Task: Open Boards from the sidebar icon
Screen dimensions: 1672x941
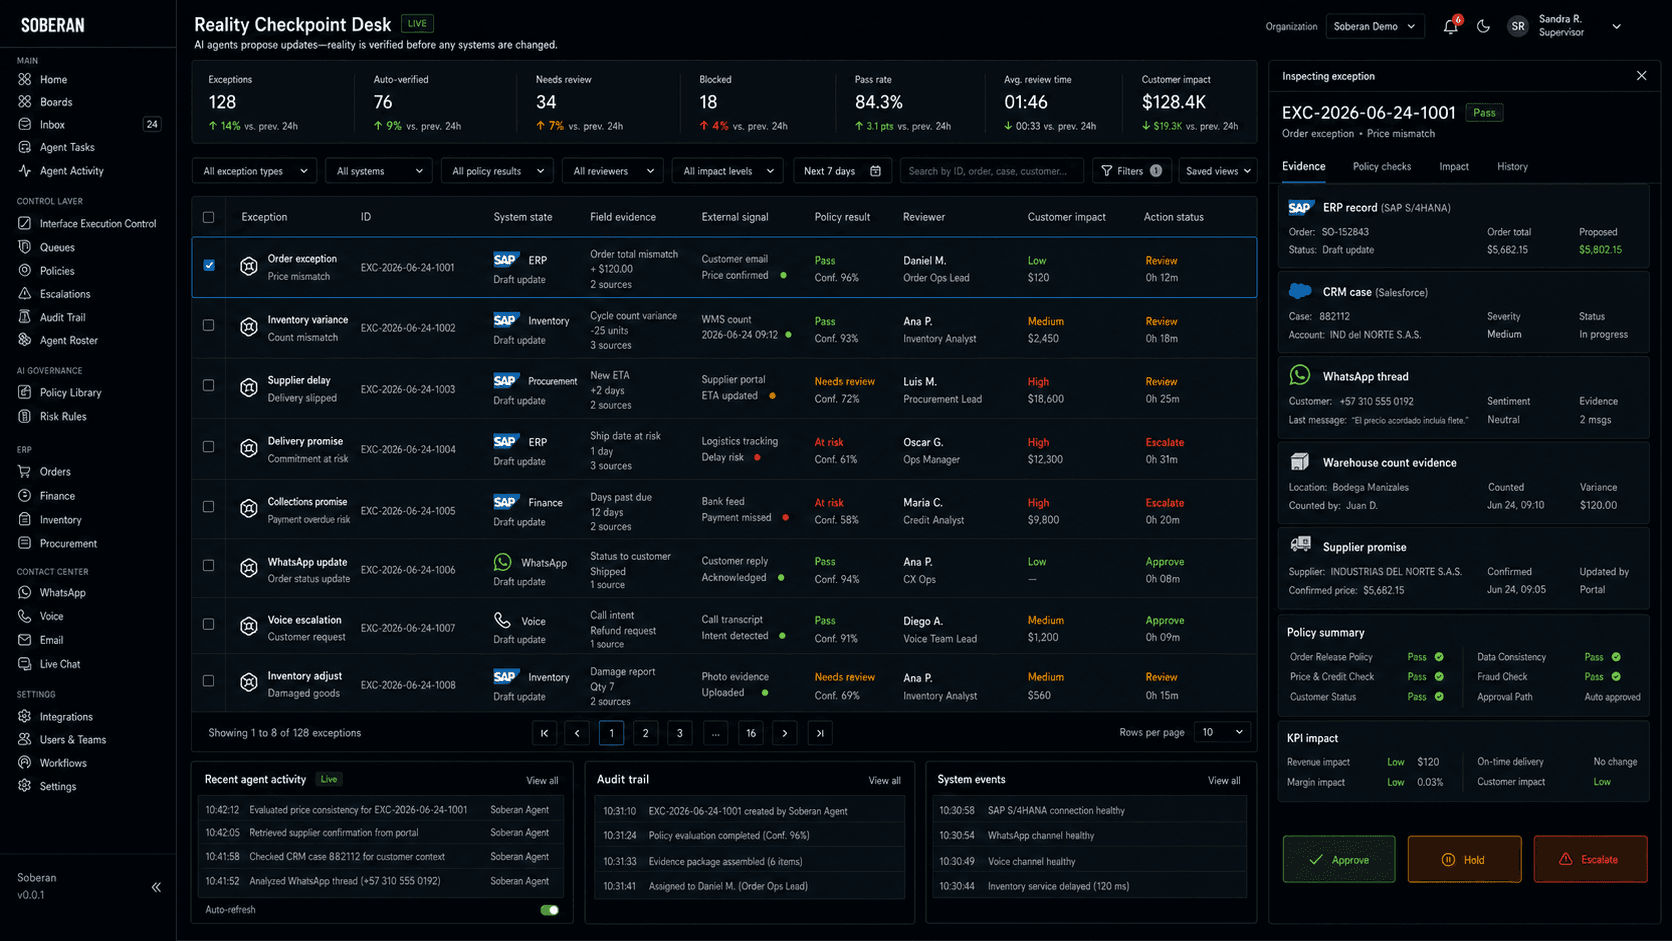Action: (x=25, y=101)
